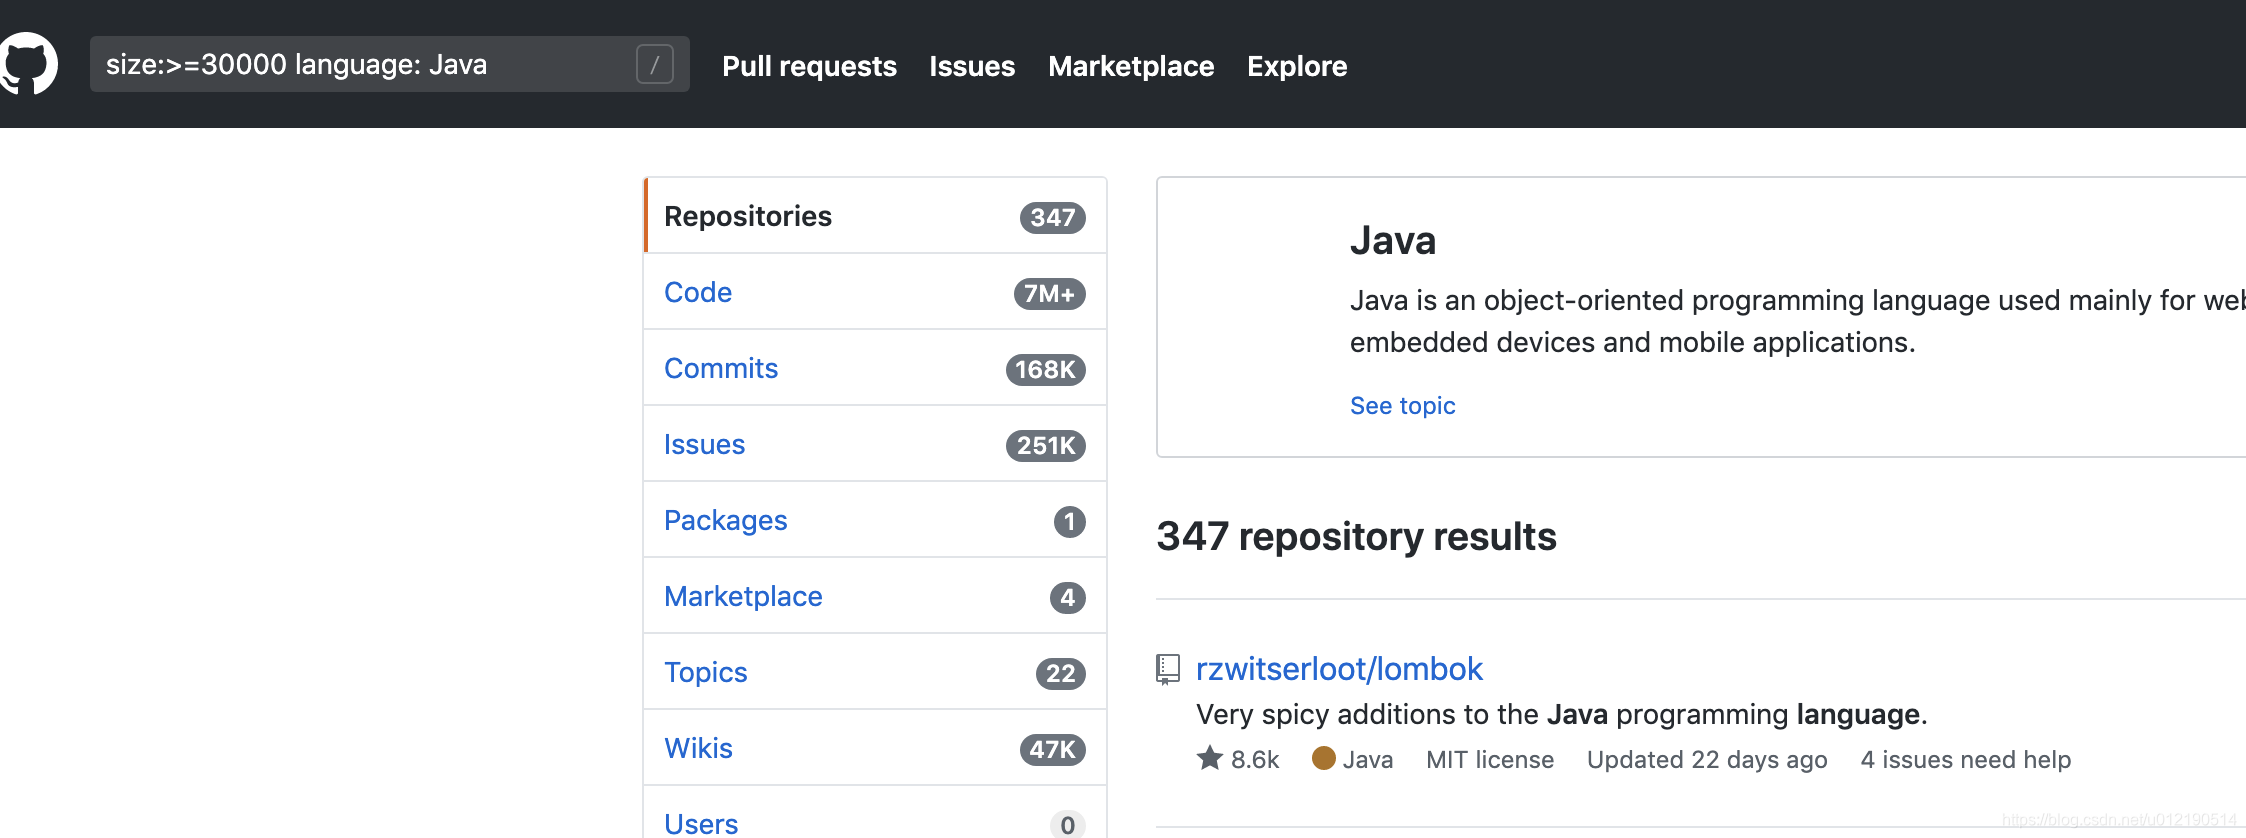2246x838 pixels.
Task: Click the slash shortcut key icon in search
Action: [655, 64]
